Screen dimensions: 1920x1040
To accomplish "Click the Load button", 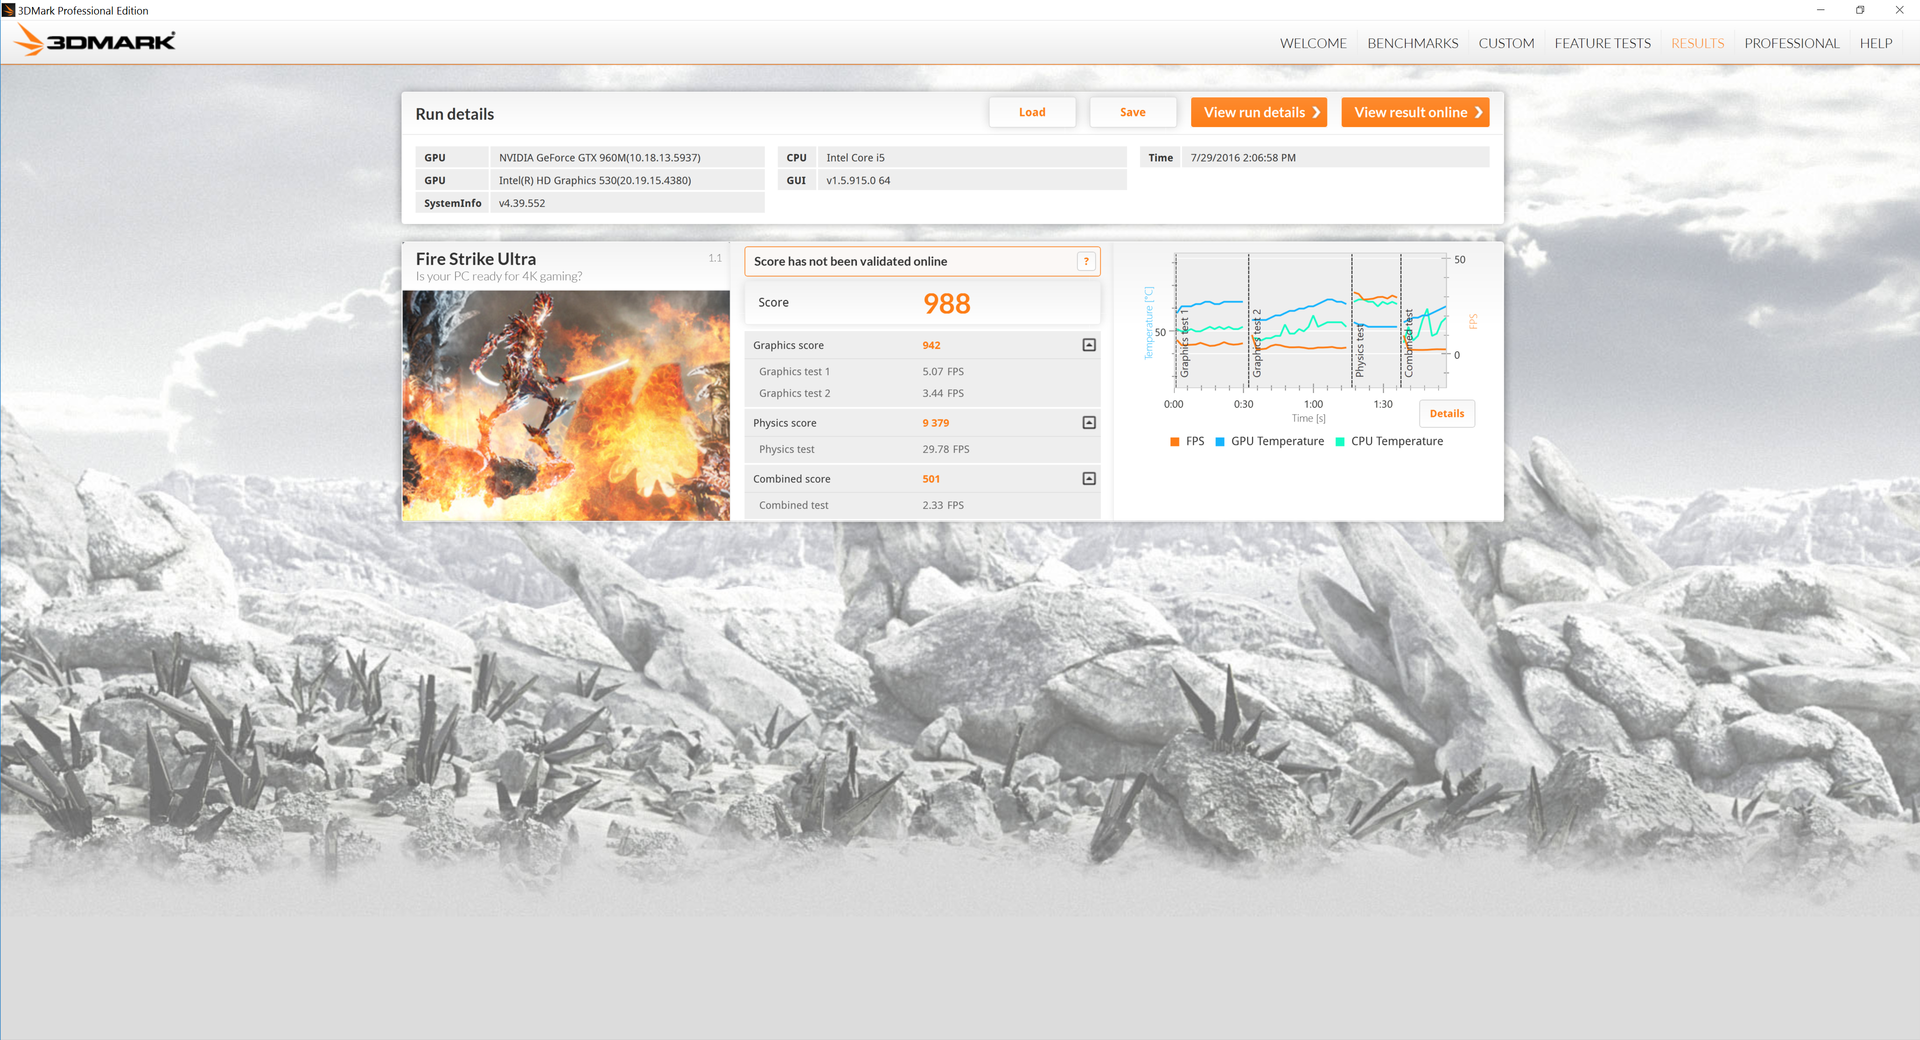I will coord(1032,112).
